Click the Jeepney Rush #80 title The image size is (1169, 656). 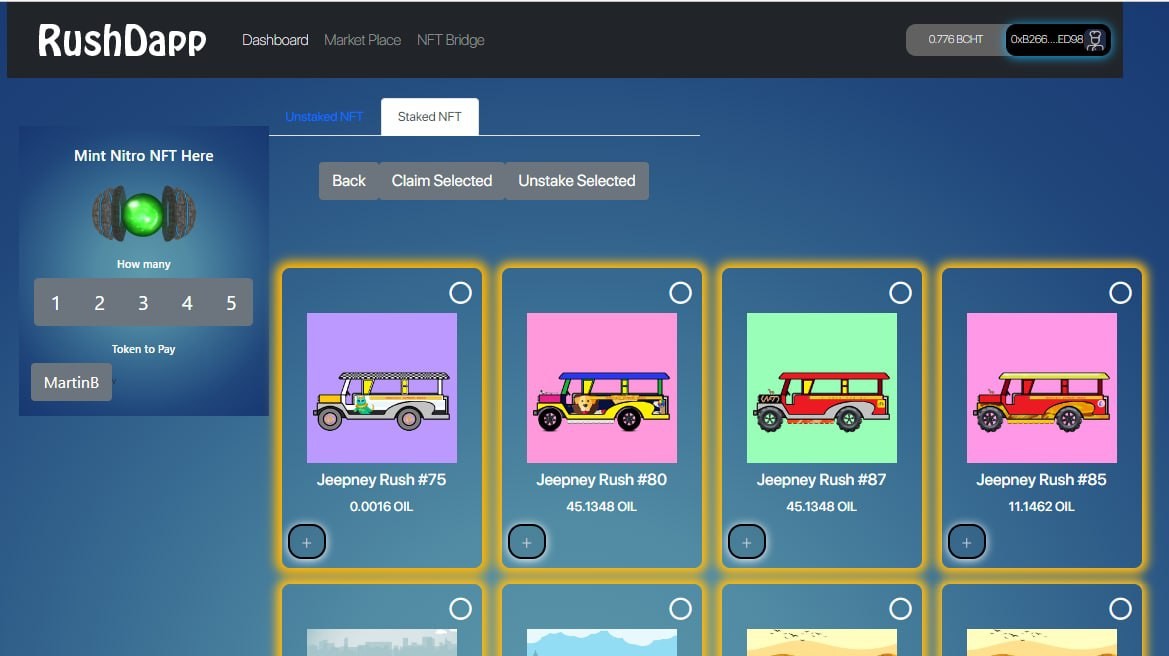(602, 480)
